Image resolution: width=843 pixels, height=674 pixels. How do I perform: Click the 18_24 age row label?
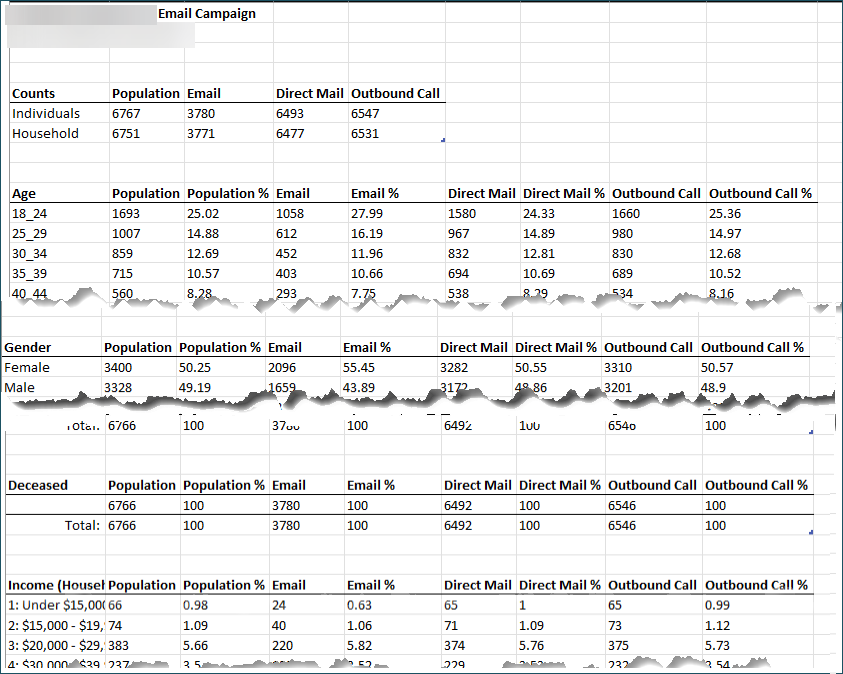coord(32,213)
